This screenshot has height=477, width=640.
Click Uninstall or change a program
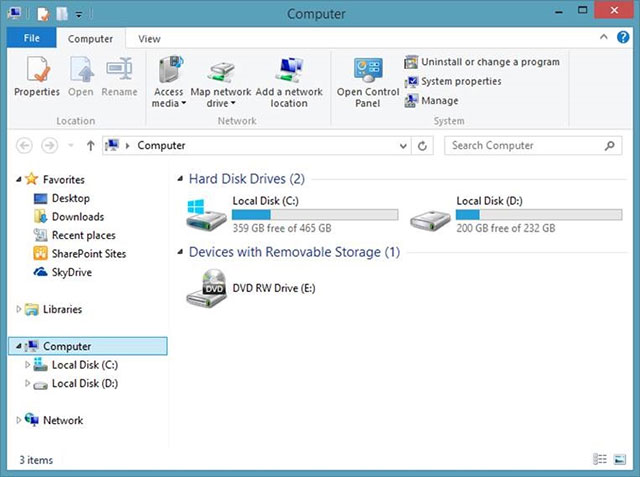[x=482, y=62]
